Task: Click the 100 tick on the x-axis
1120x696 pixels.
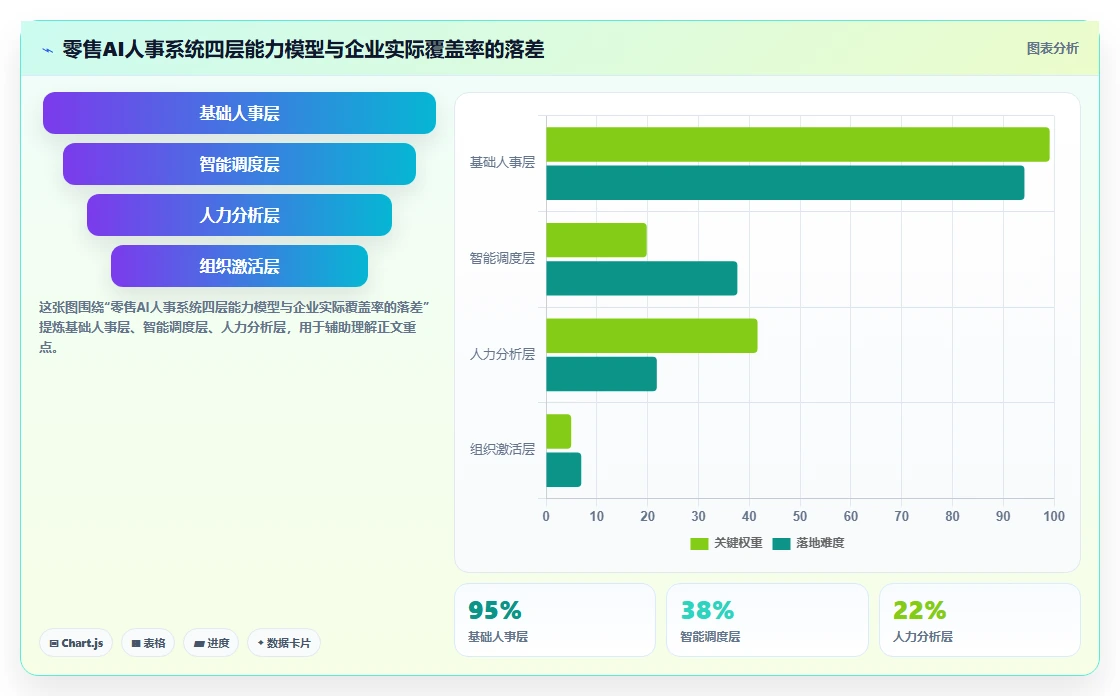Action: click(1054, 517)
